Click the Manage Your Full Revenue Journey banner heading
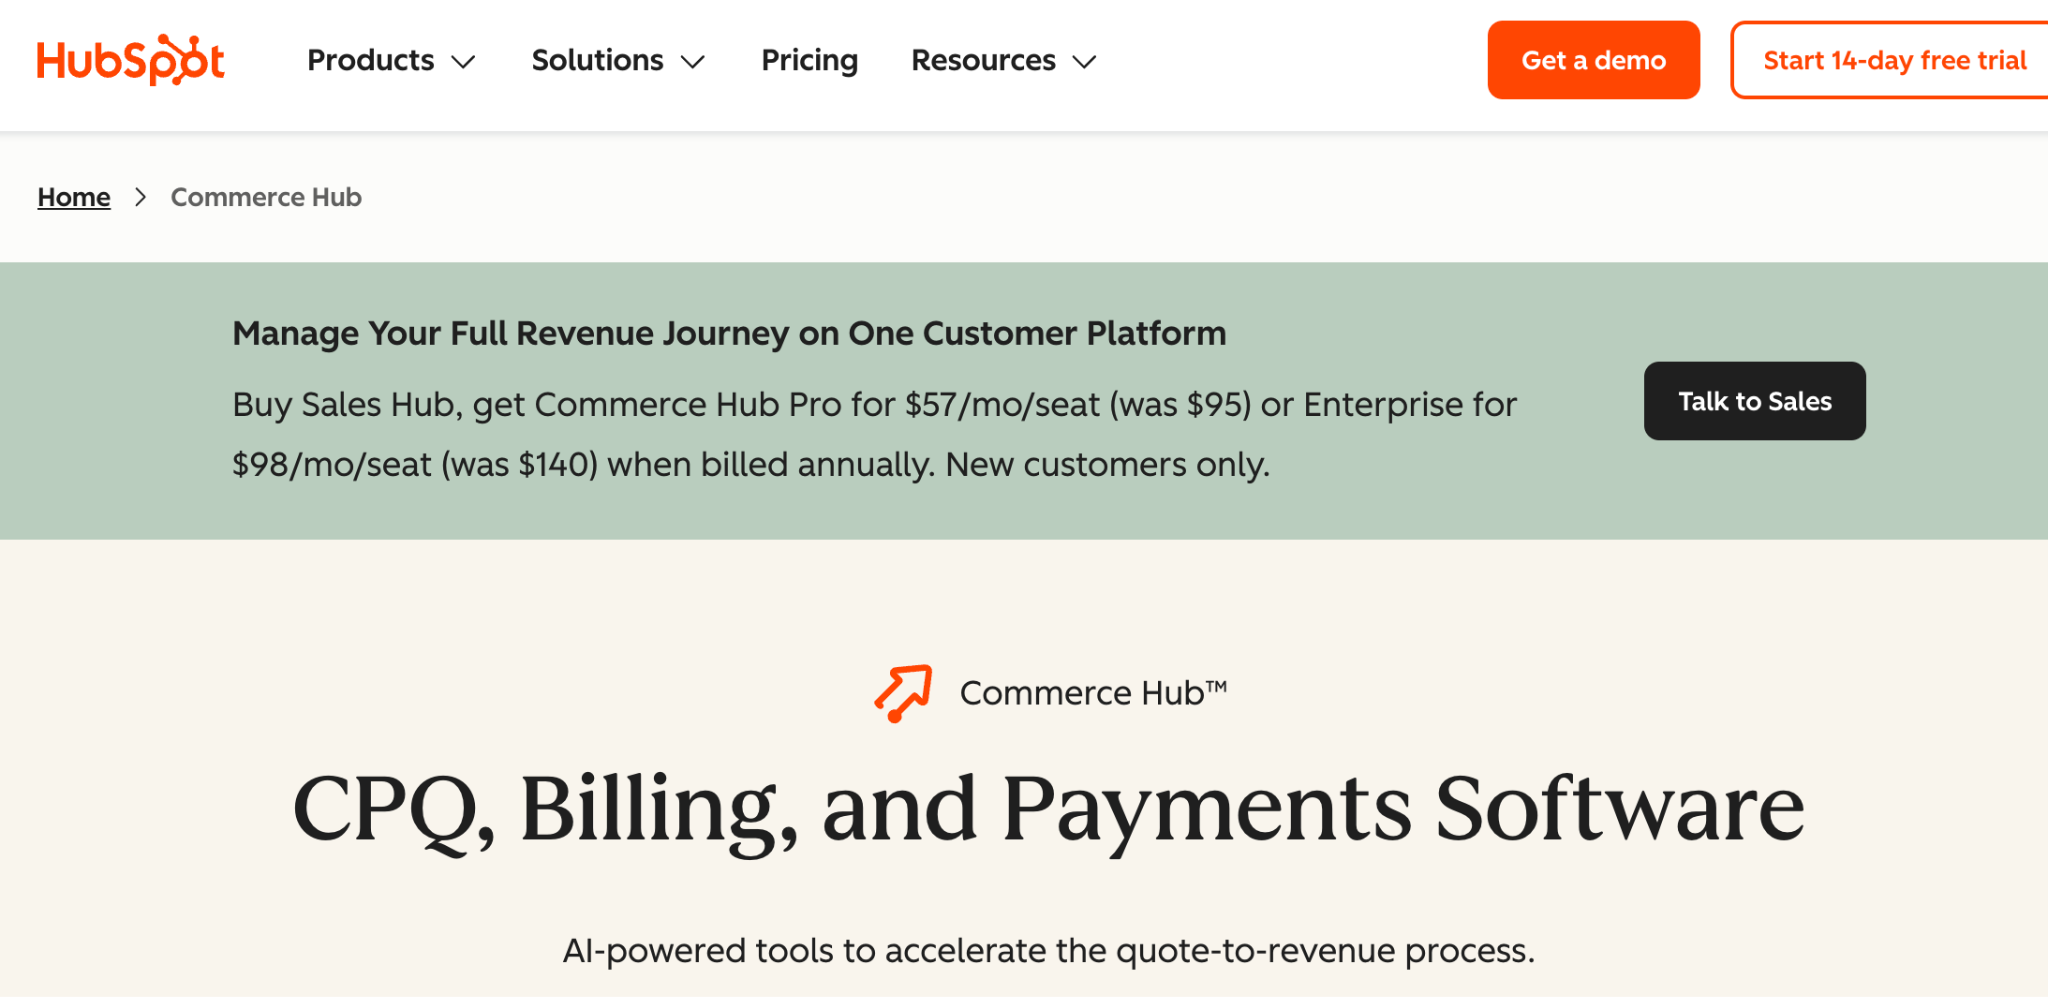The height and width of the screenshot is (997, 2048). pos(729,333)
